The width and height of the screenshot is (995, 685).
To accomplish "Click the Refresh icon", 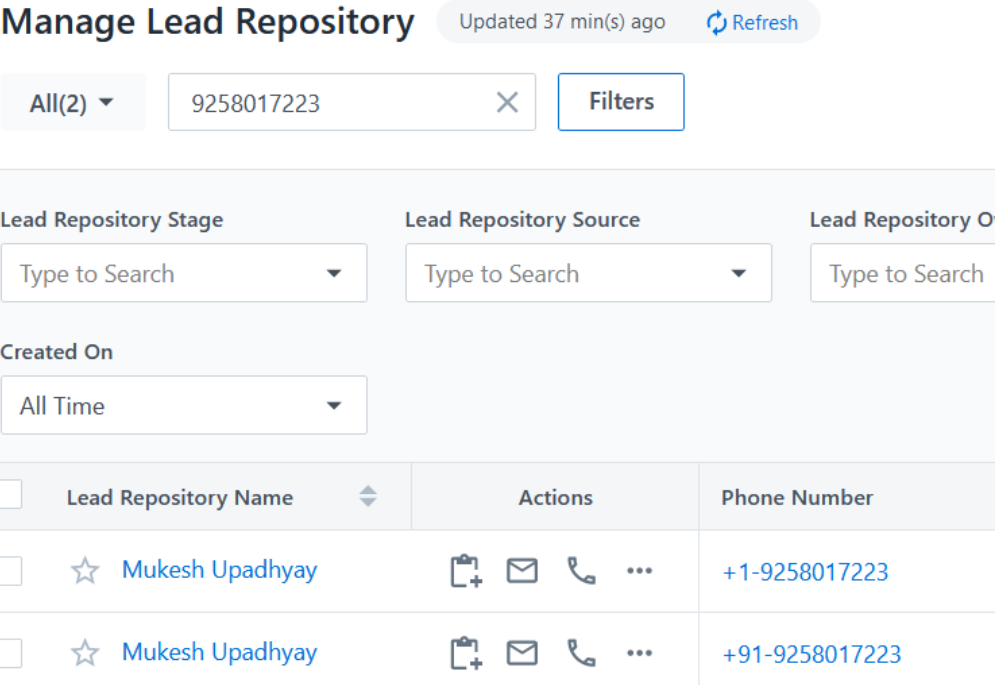I will (x=716, y=23).
